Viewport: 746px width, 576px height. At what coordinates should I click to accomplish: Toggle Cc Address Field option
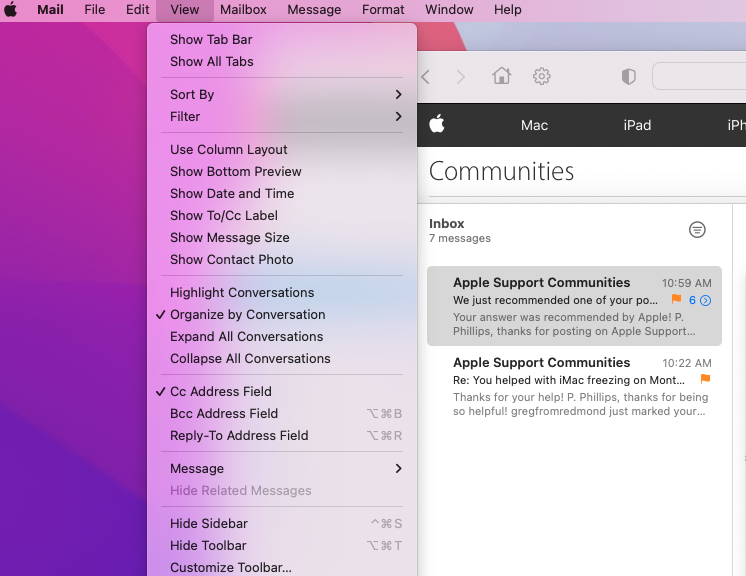pyautogui.click(x=282, y=391)
